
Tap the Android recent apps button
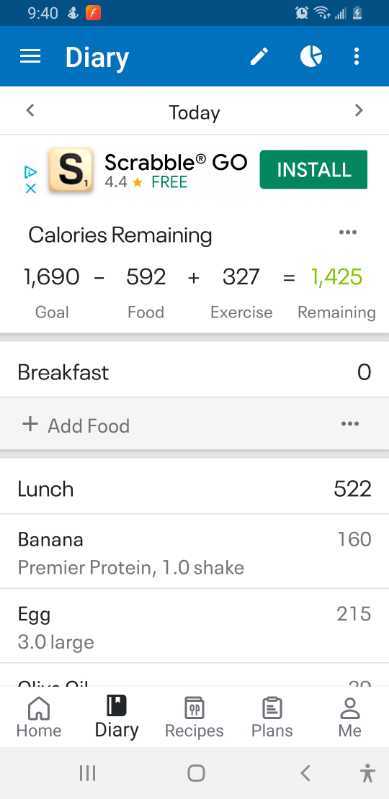88,774
